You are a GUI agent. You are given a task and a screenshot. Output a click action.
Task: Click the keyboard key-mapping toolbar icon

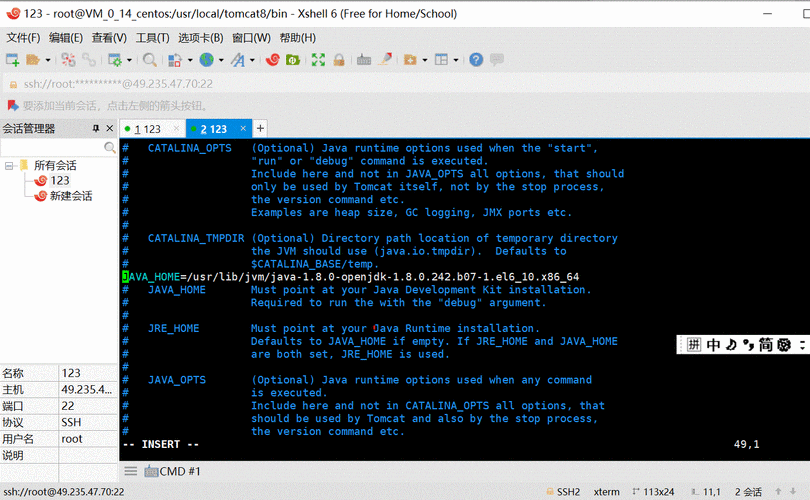click(364, 60)
